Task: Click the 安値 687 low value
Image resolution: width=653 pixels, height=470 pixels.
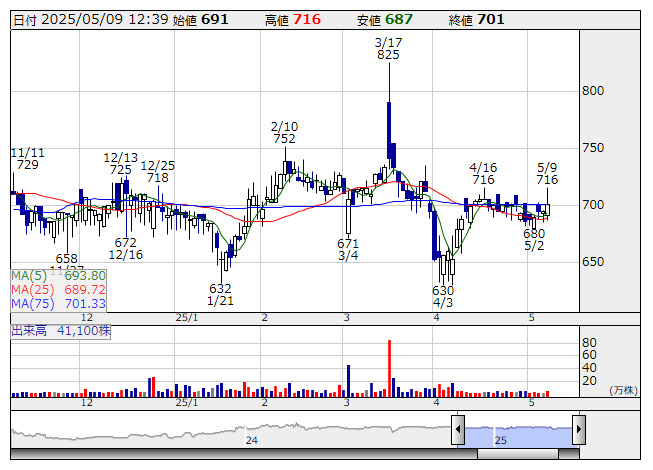Action: [384, 20]
